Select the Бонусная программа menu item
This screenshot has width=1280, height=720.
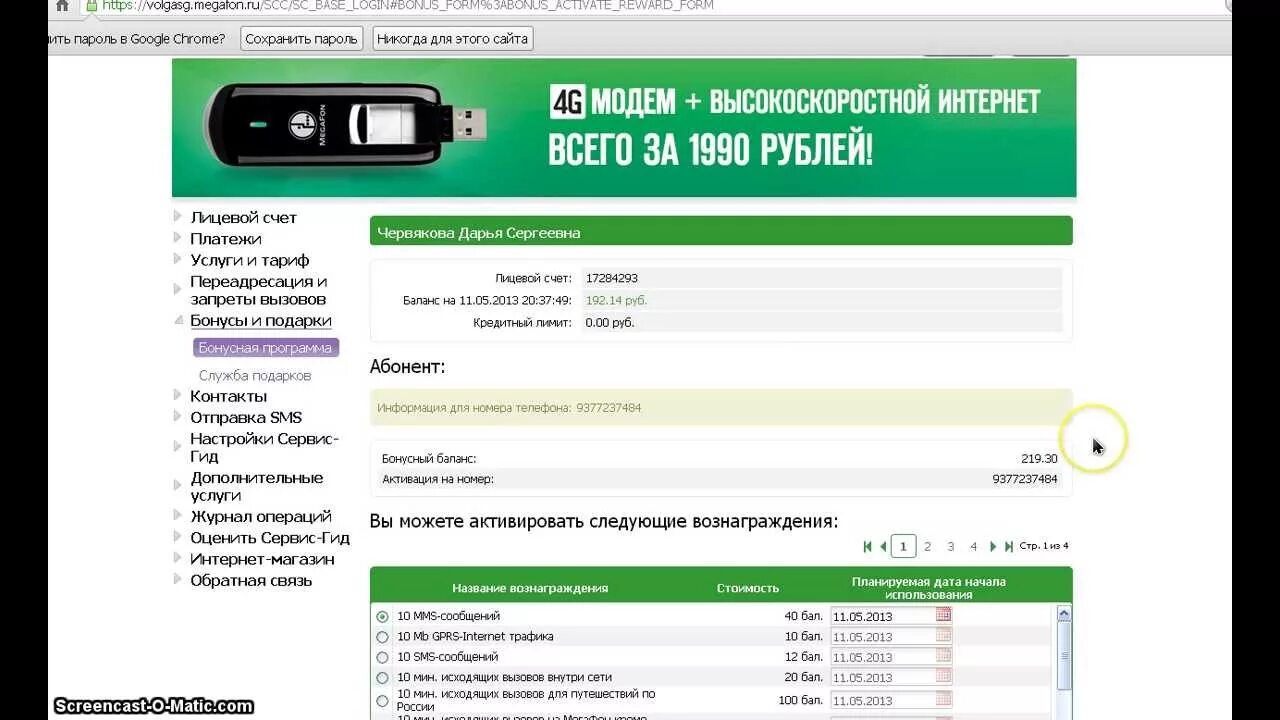[x=265, y=348]
